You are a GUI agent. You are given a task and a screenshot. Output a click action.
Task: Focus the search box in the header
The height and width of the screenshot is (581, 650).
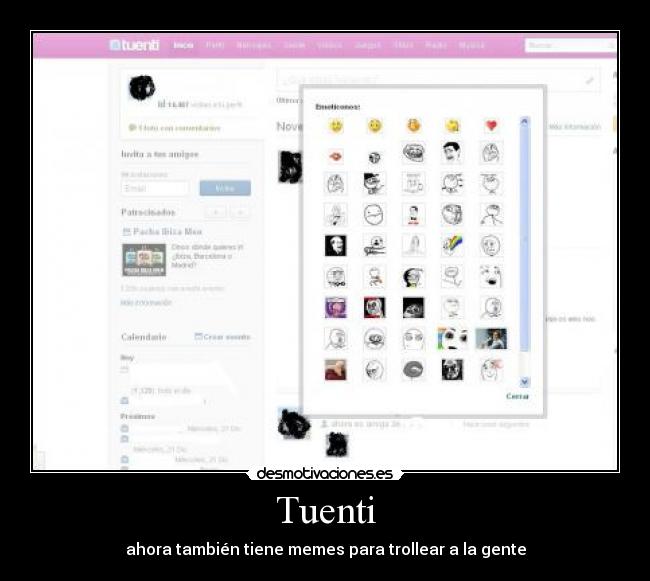[x=570, y=45]
